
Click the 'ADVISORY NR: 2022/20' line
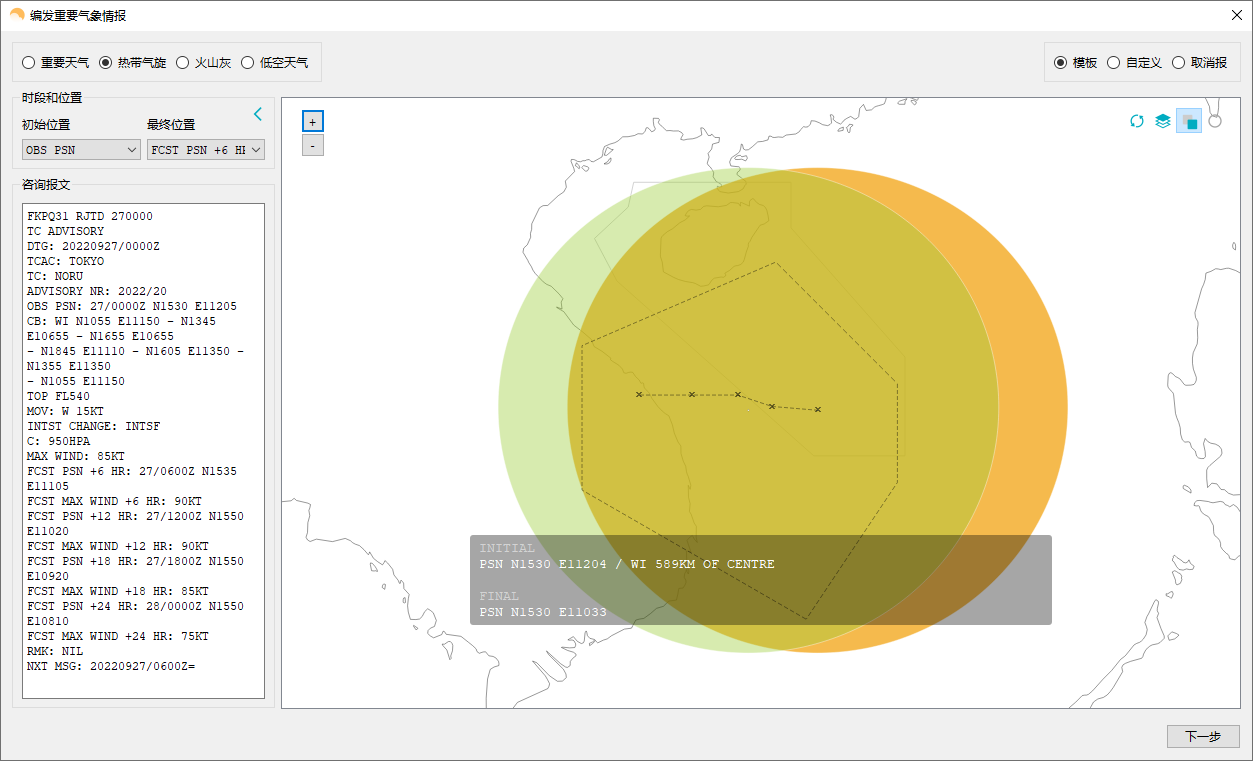[x=97, y=291]
